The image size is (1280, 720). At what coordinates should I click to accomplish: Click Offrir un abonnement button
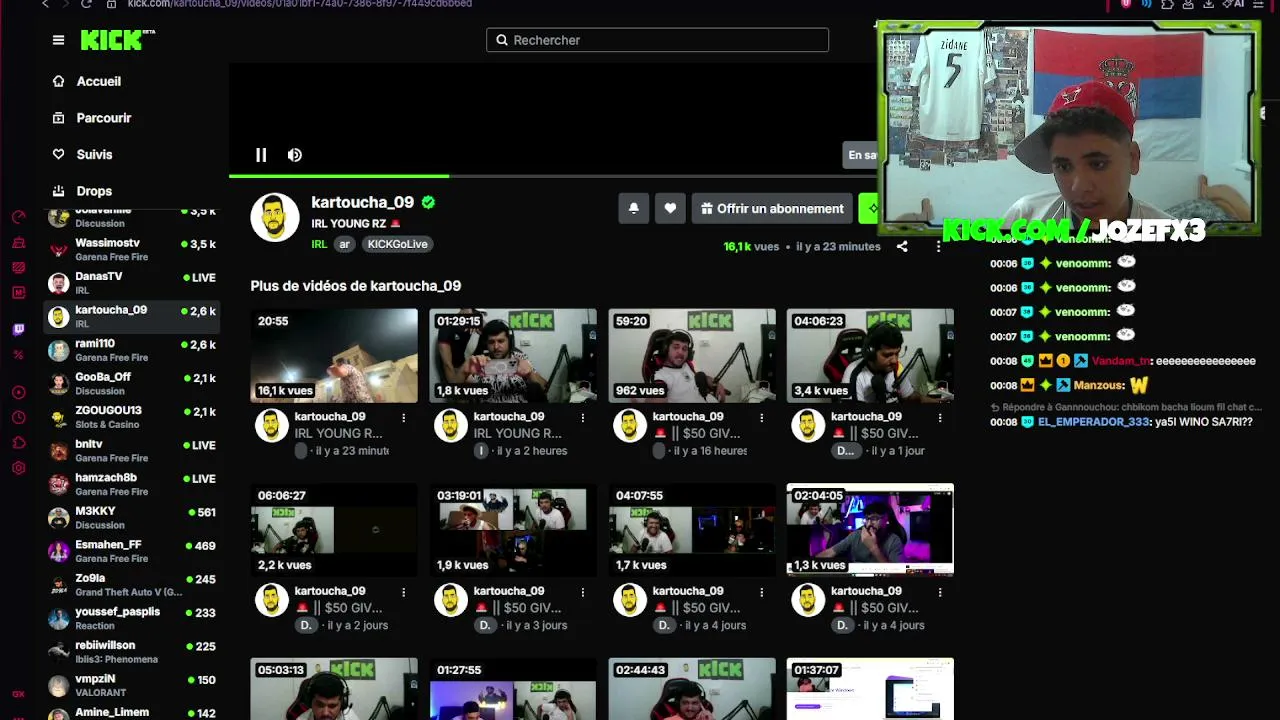tap(772, 208)
